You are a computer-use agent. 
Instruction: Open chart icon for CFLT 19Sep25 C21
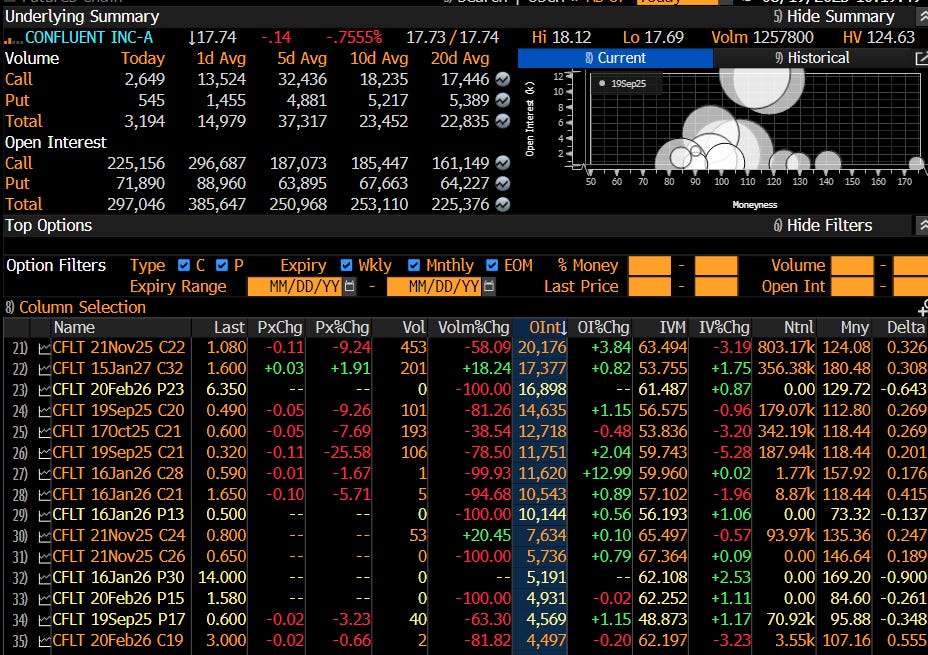(x=44, y=453)
